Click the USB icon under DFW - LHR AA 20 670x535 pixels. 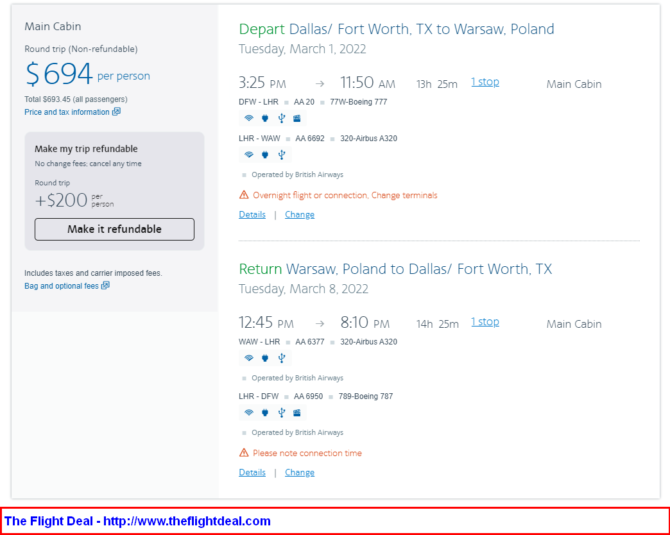[281, 118]
